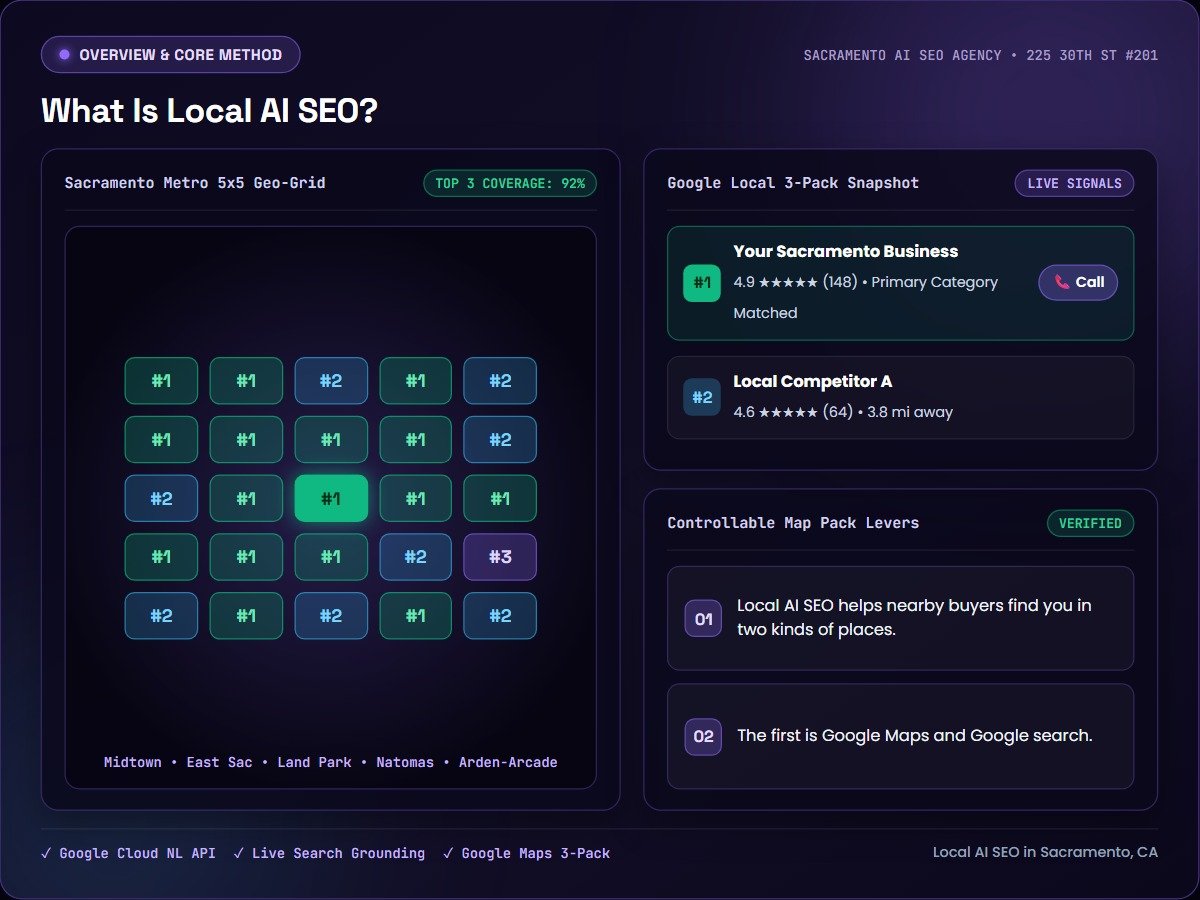Click the Live Signals badge
Viewport: 1200px width, 900px height.
[x=1074, y=184]
